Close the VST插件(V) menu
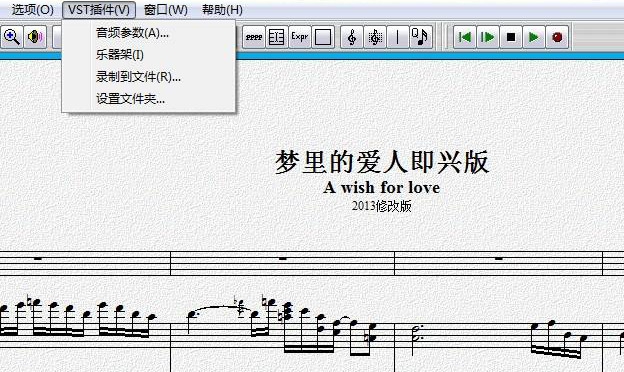The image size is (624, 372). click(99, 10)
